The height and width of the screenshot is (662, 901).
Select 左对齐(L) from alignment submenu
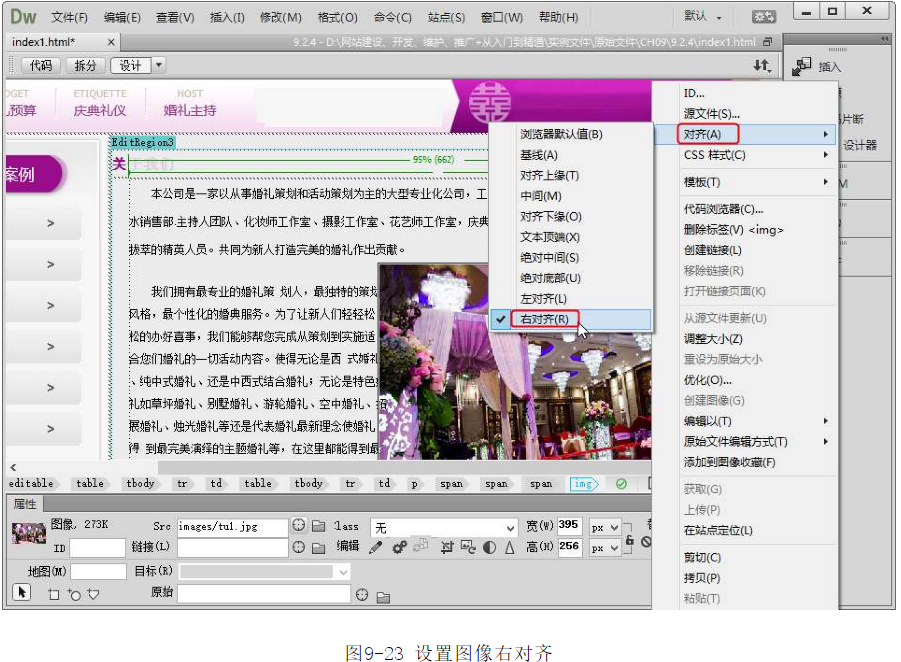coord(543,299)
